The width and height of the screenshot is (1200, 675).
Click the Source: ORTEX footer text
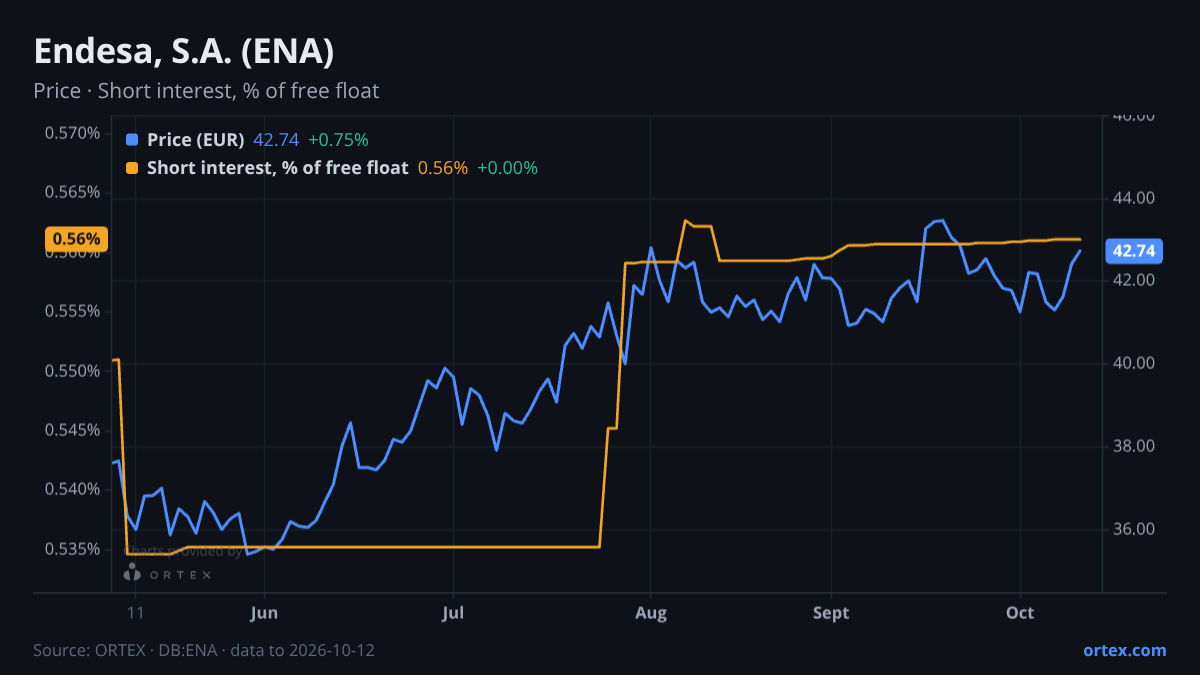(x=204, y=650)
